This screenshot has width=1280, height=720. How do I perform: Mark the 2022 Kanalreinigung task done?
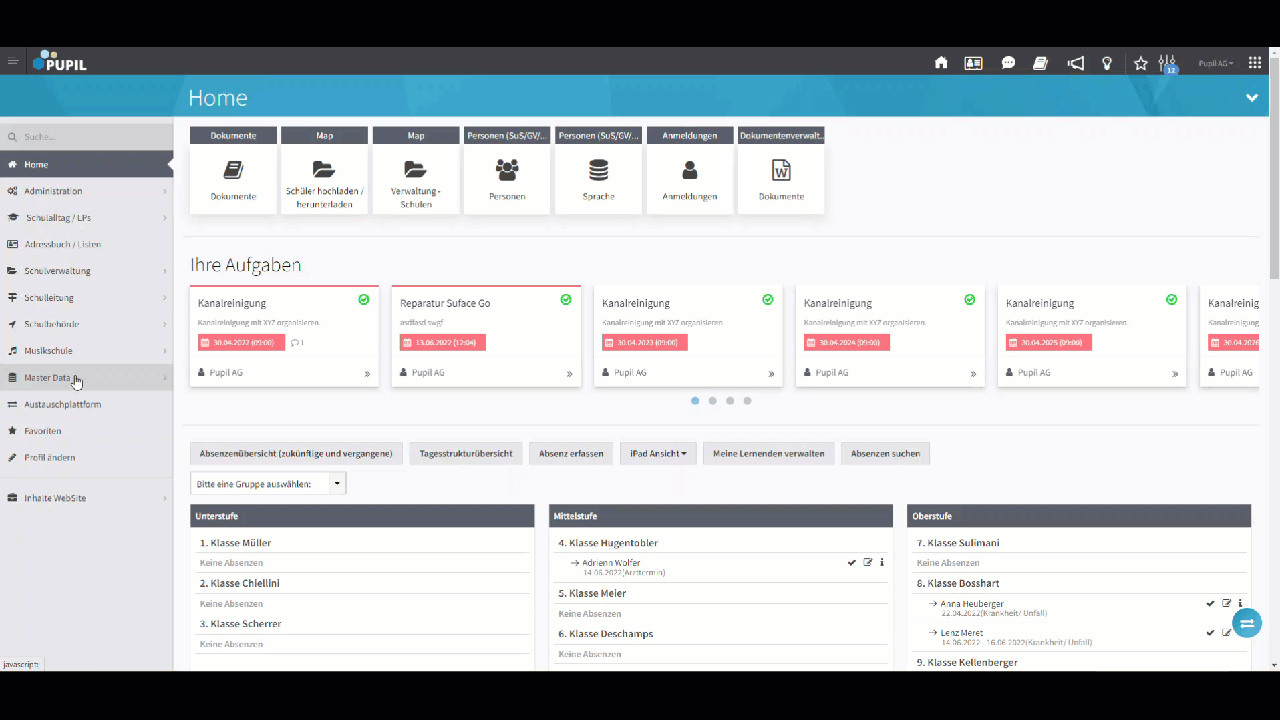(x=364, y=299)
